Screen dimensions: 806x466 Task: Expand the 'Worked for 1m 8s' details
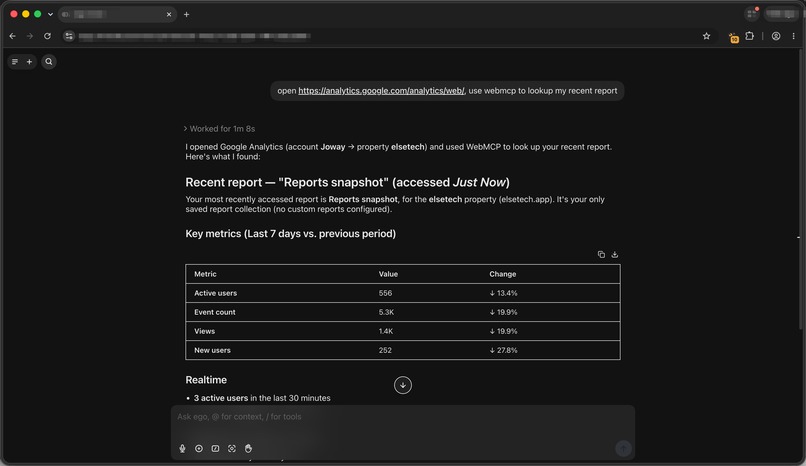pyautogui.click(x=219, y=128)
